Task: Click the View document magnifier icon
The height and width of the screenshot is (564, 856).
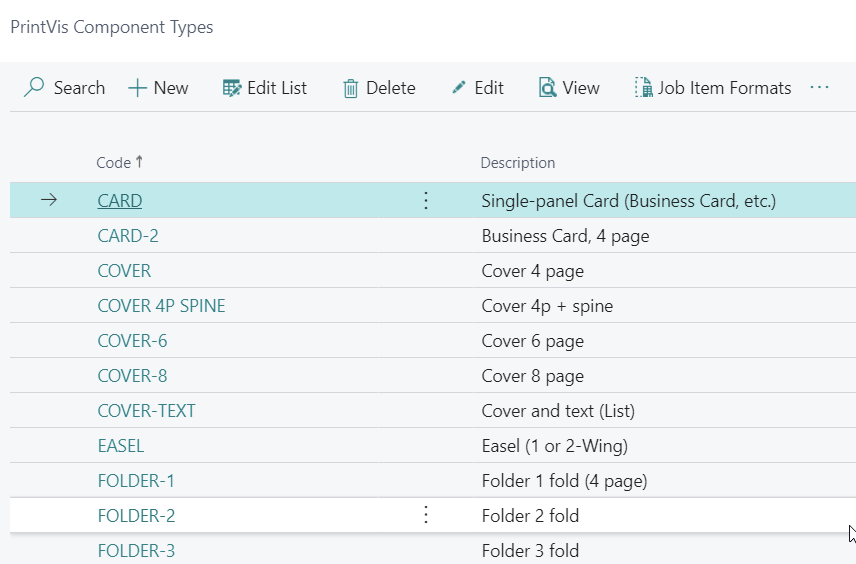Action: [547, 87]
